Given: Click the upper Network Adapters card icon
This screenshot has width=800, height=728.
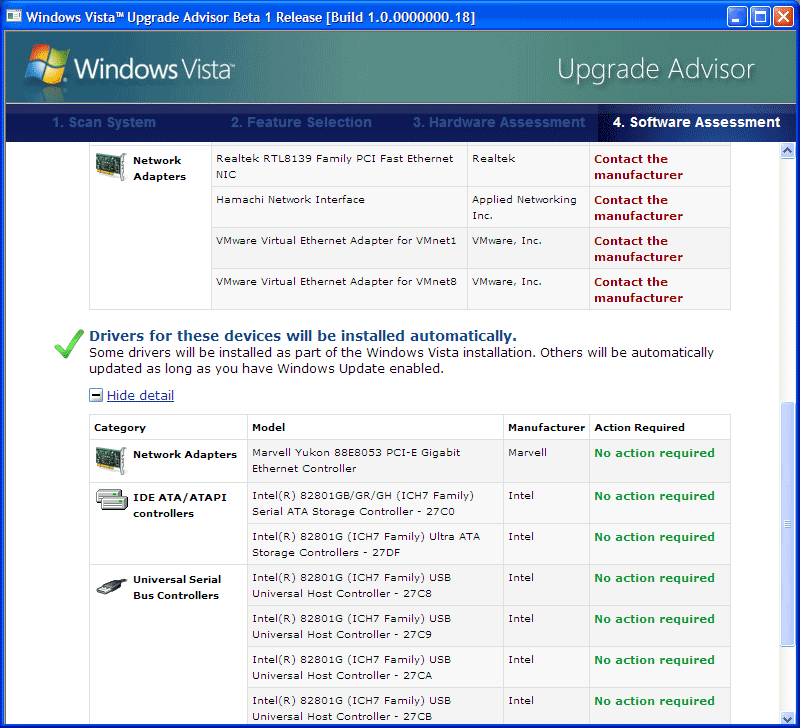Looking at the screenshot, I should coord(111,166).
